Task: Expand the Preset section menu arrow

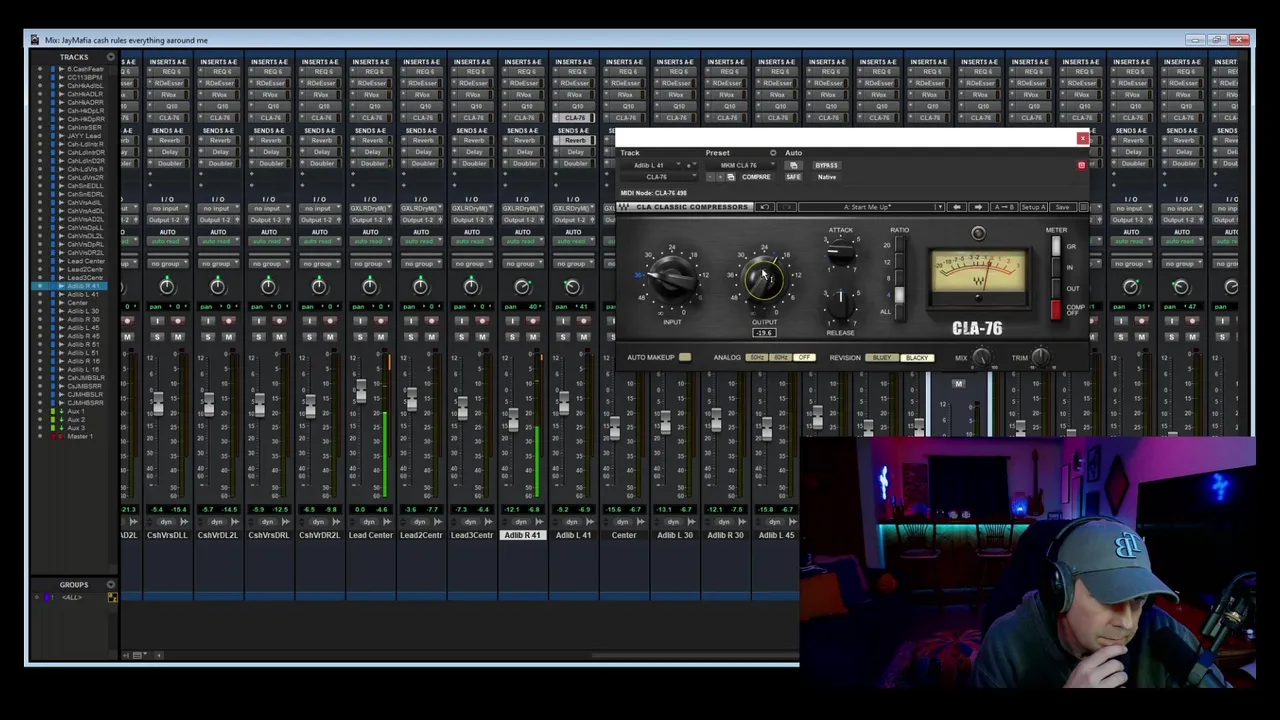Action: tap(773, 153)
